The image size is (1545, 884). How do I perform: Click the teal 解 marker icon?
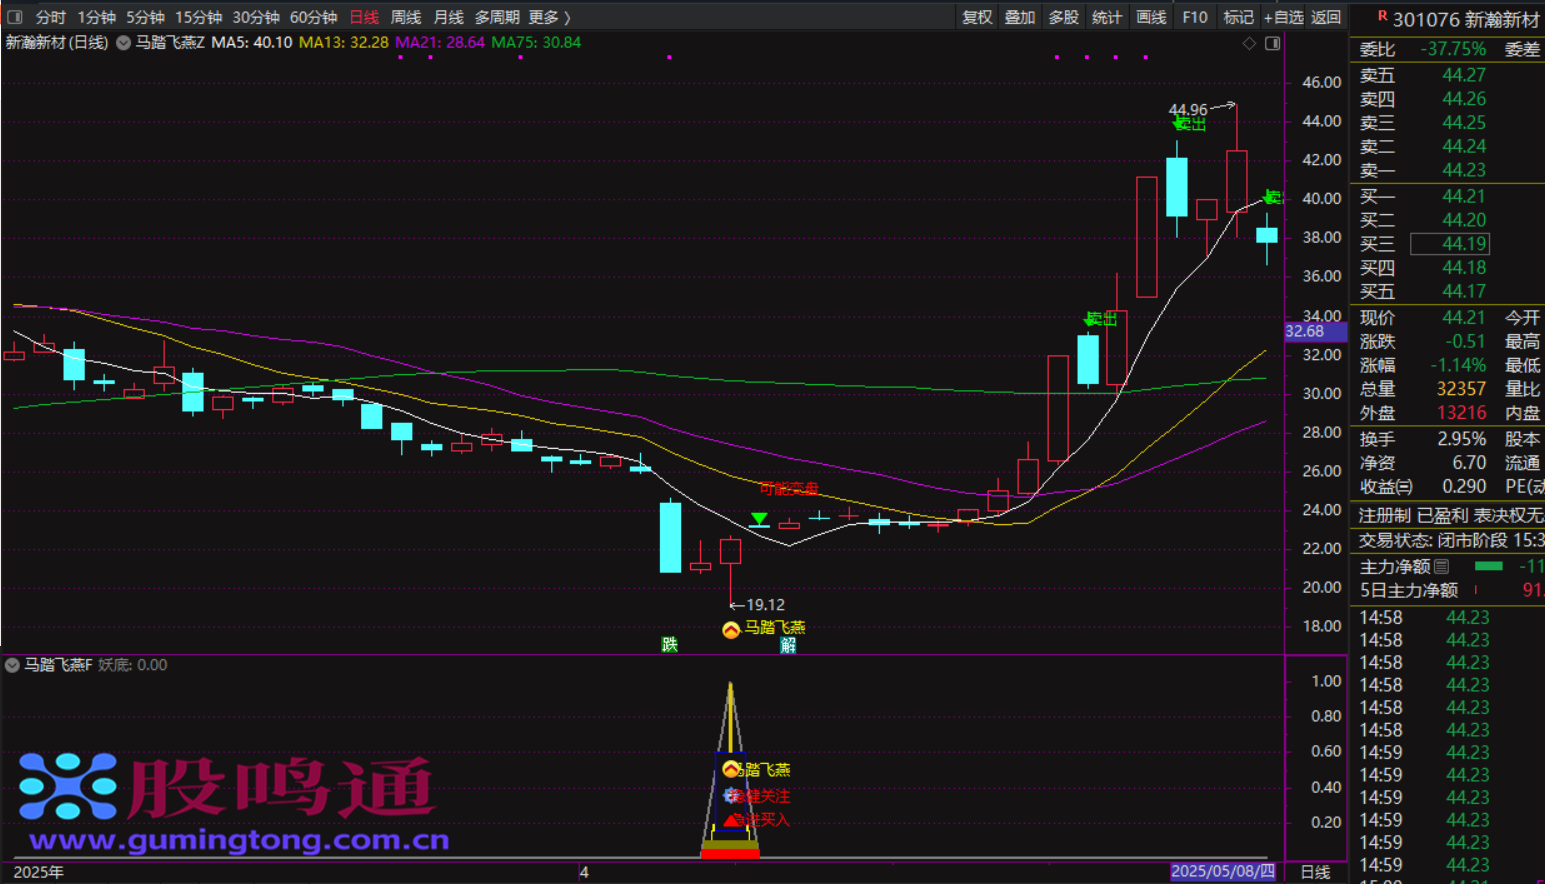coord(788,645)
